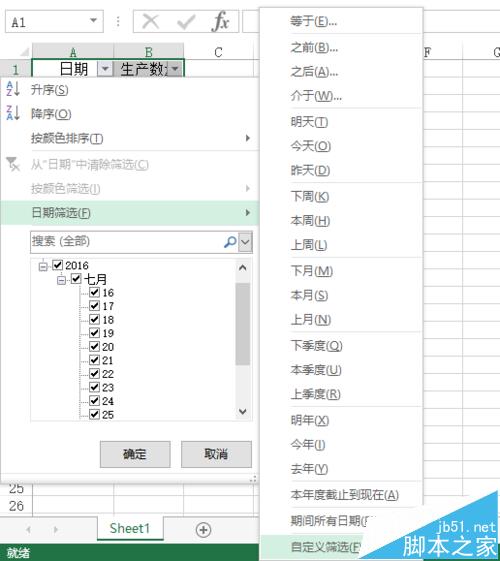This screenshot has width=500, height=561.
Task: Uncheck day 19 checkbox
Action: (x=94, y=333)
